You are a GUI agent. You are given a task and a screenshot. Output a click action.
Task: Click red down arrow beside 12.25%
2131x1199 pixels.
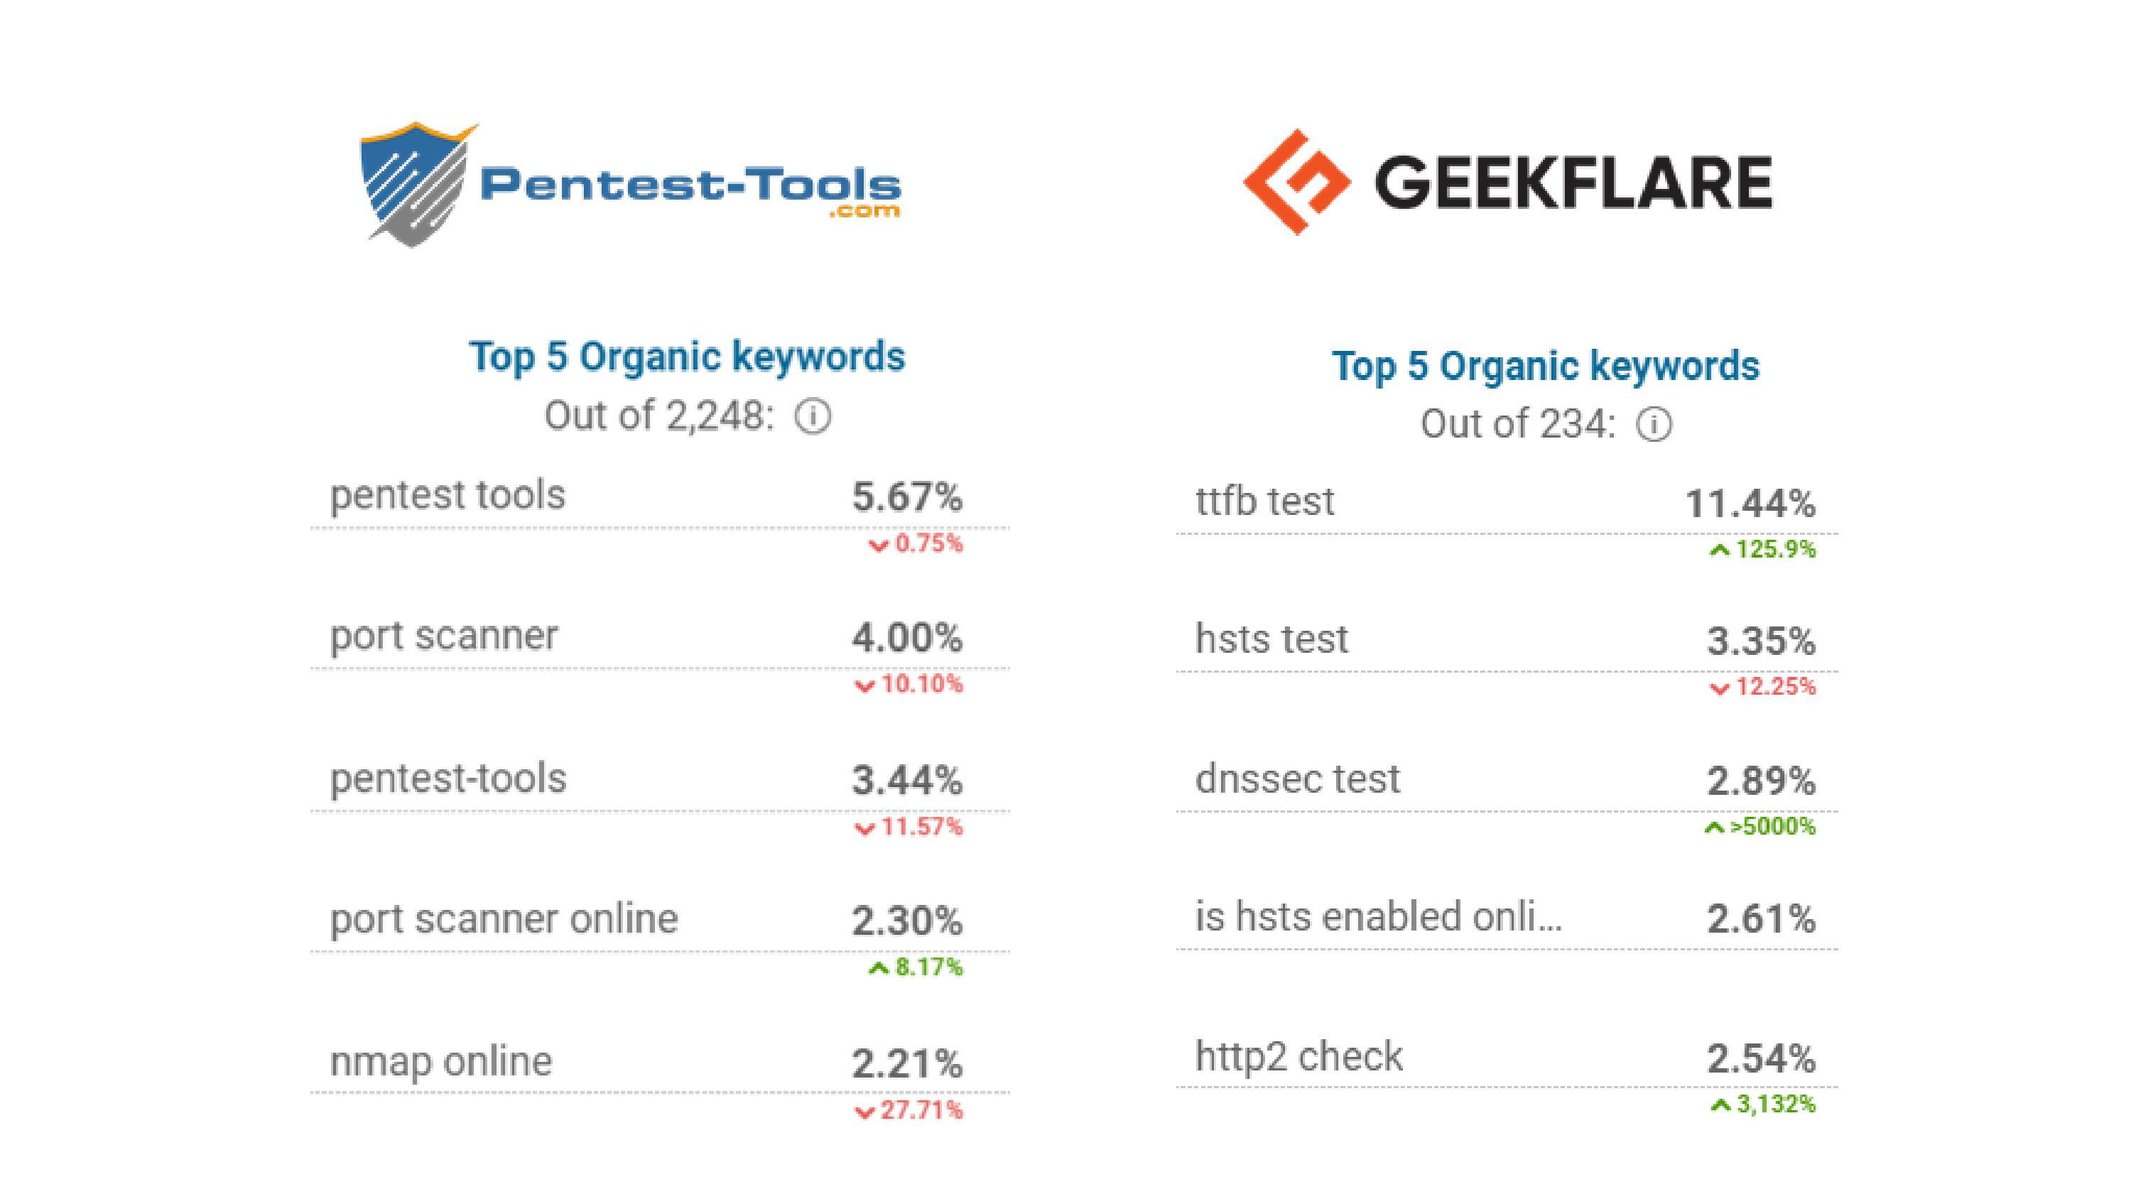(1719, 688)
